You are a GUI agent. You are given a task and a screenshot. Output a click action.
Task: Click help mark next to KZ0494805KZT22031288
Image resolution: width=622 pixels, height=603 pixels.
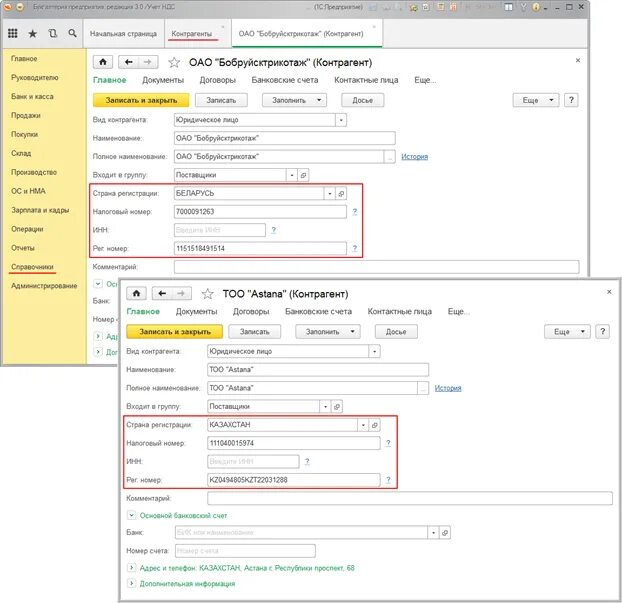388,480
